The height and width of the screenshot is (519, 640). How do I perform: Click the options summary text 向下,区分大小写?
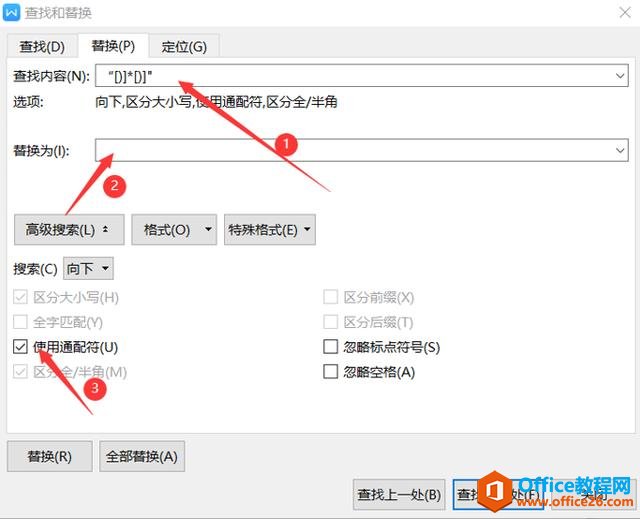[216, 102]
